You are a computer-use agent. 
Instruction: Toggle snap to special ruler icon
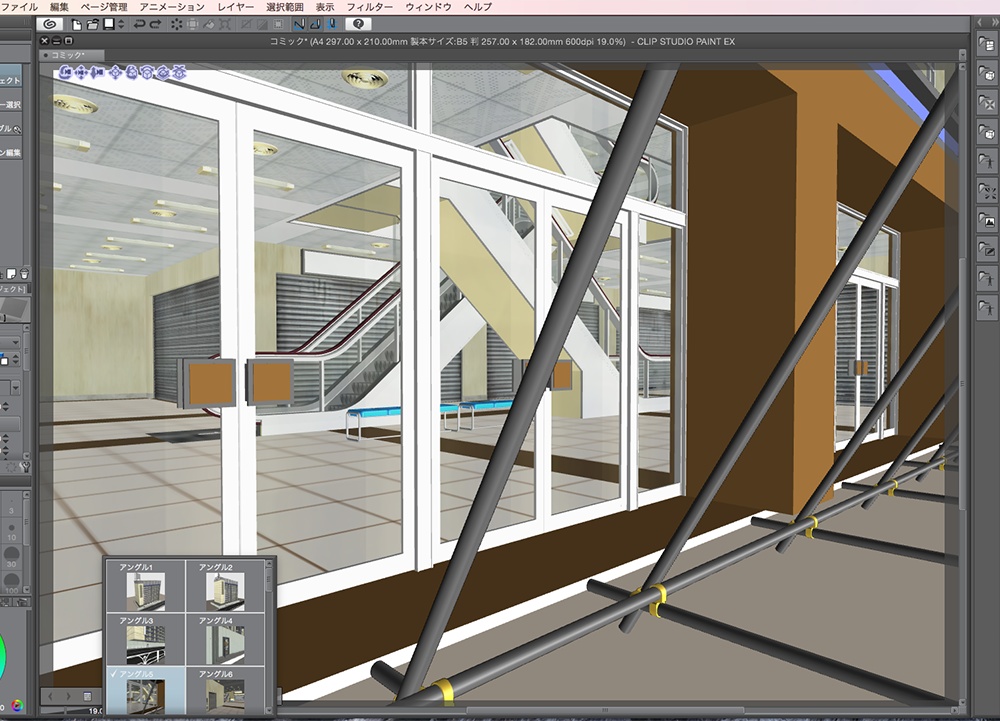(x=315, y=24)
